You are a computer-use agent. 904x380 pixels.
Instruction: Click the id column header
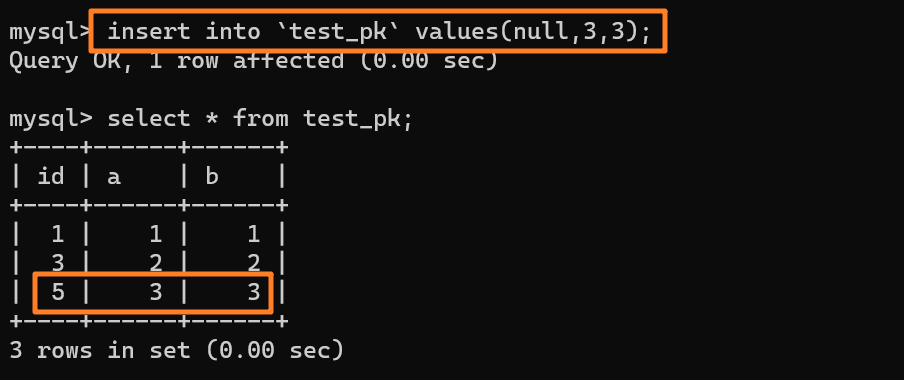(51, 176)
